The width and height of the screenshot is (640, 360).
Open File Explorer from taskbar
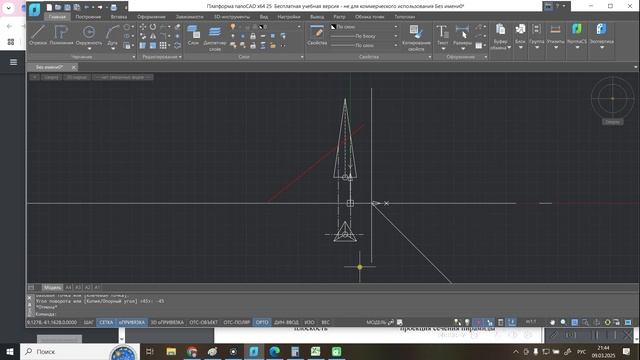(x=171, y=351)
